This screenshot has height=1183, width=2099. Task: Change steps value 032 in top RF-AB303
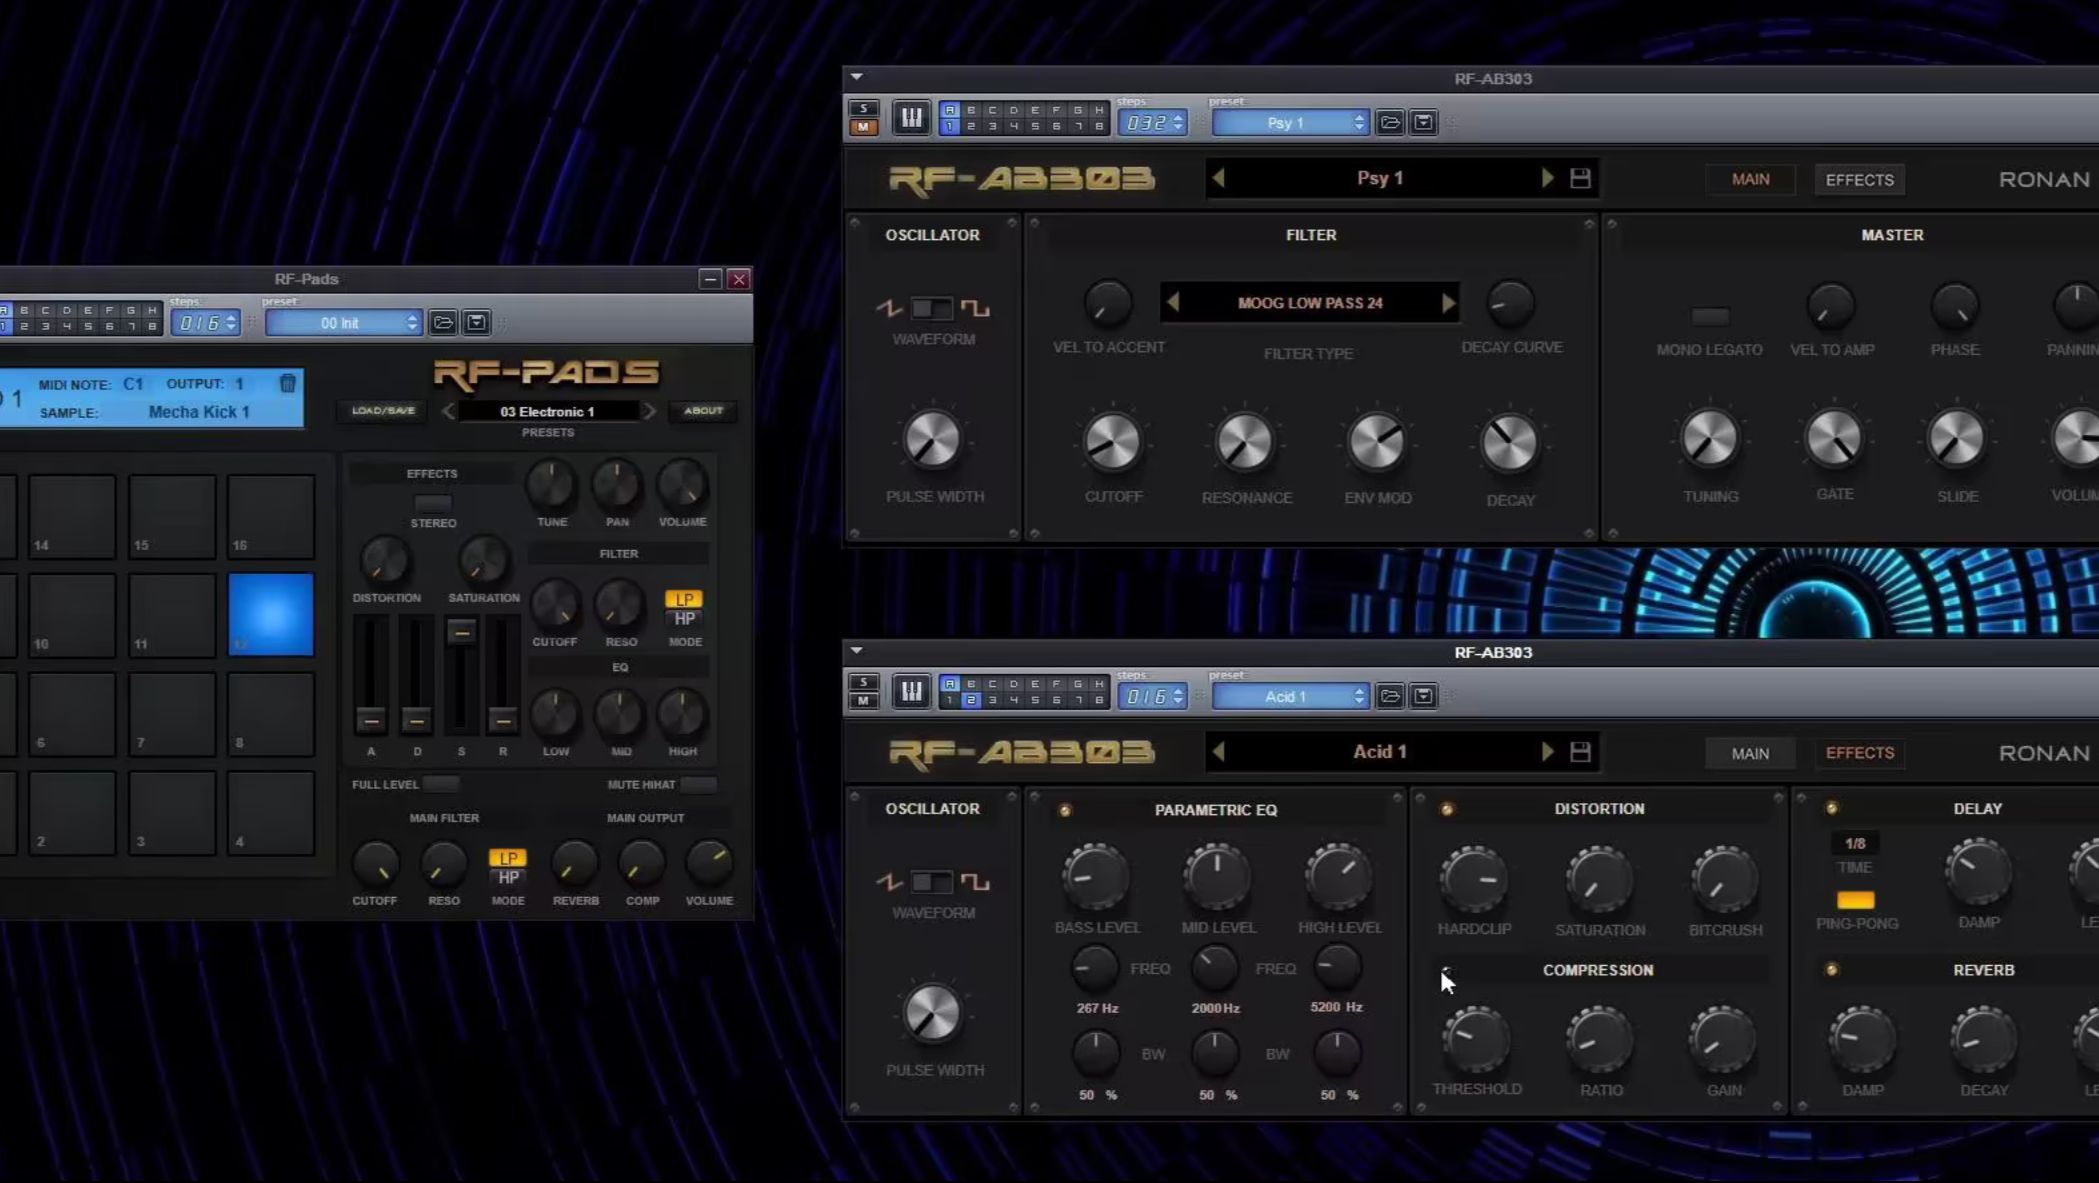coord(1153,123)
